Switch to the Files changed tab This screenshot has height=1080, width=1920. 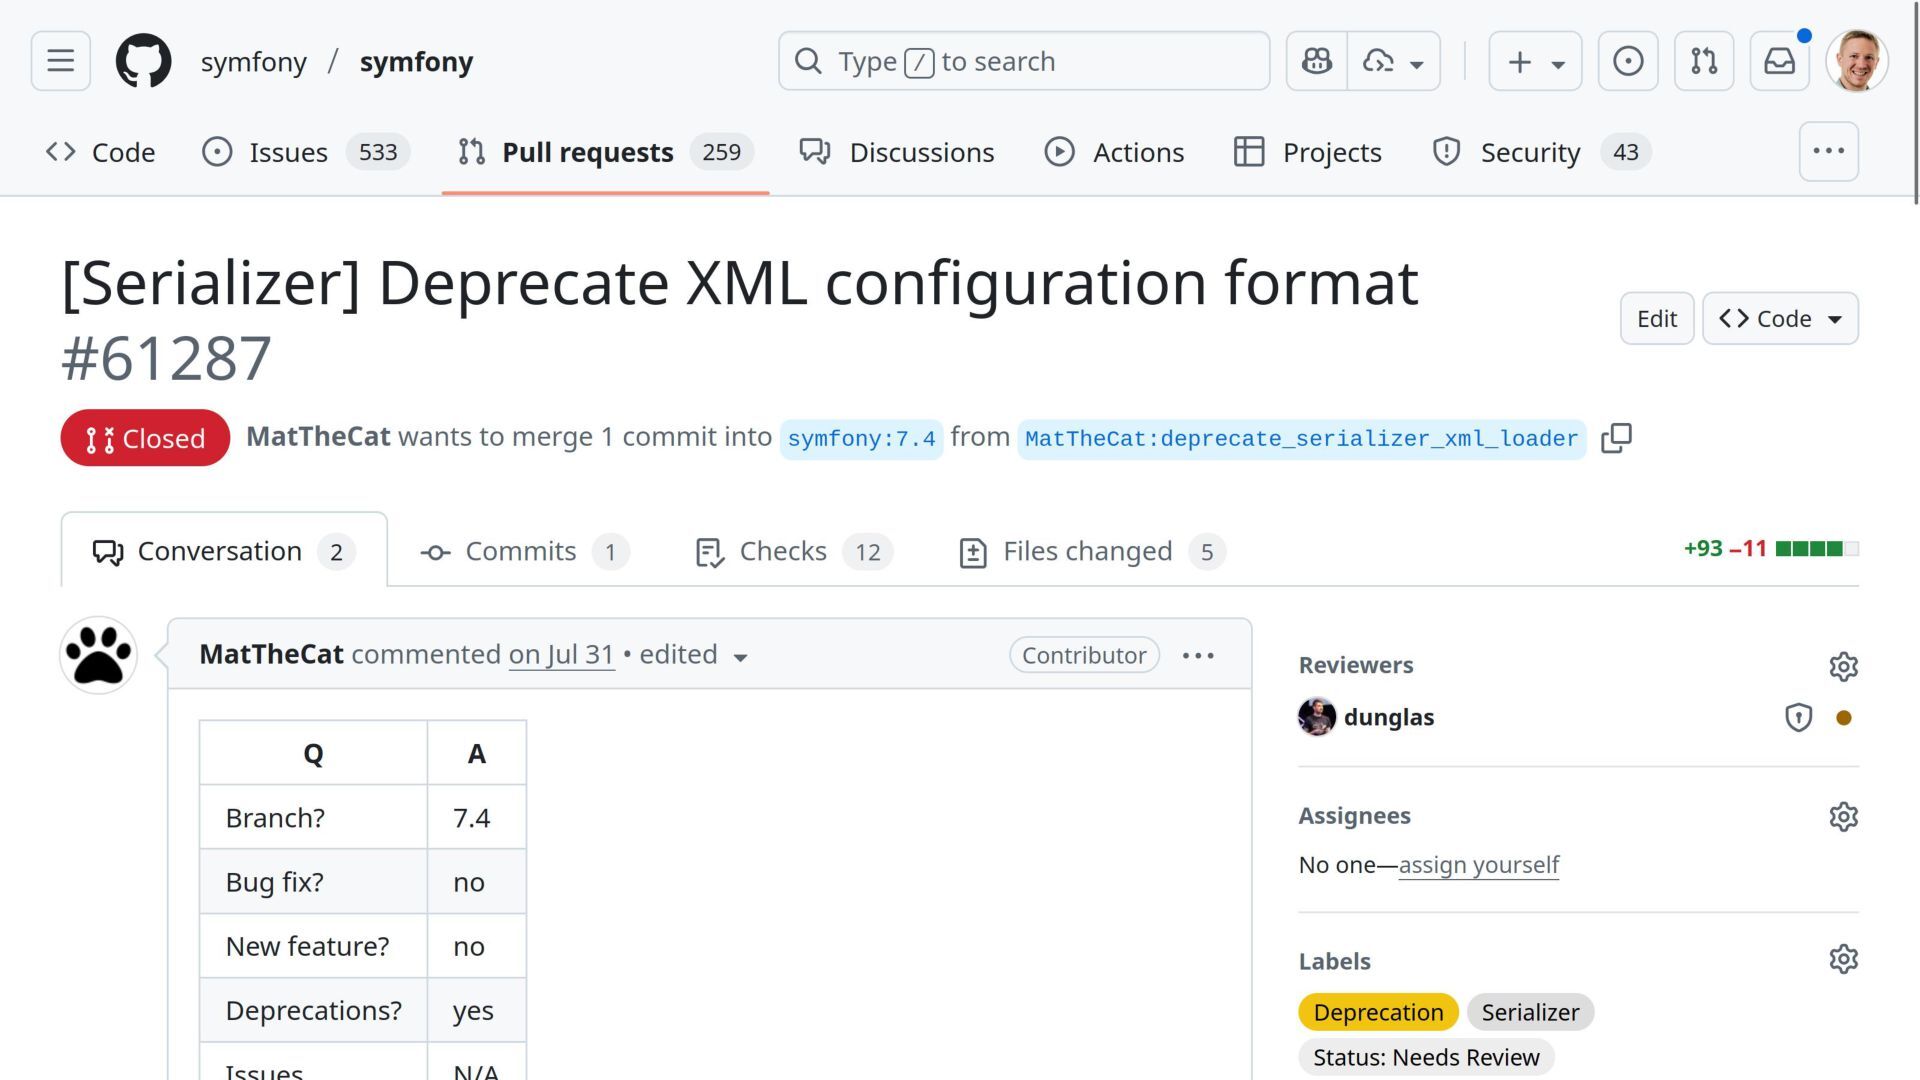1090,551
